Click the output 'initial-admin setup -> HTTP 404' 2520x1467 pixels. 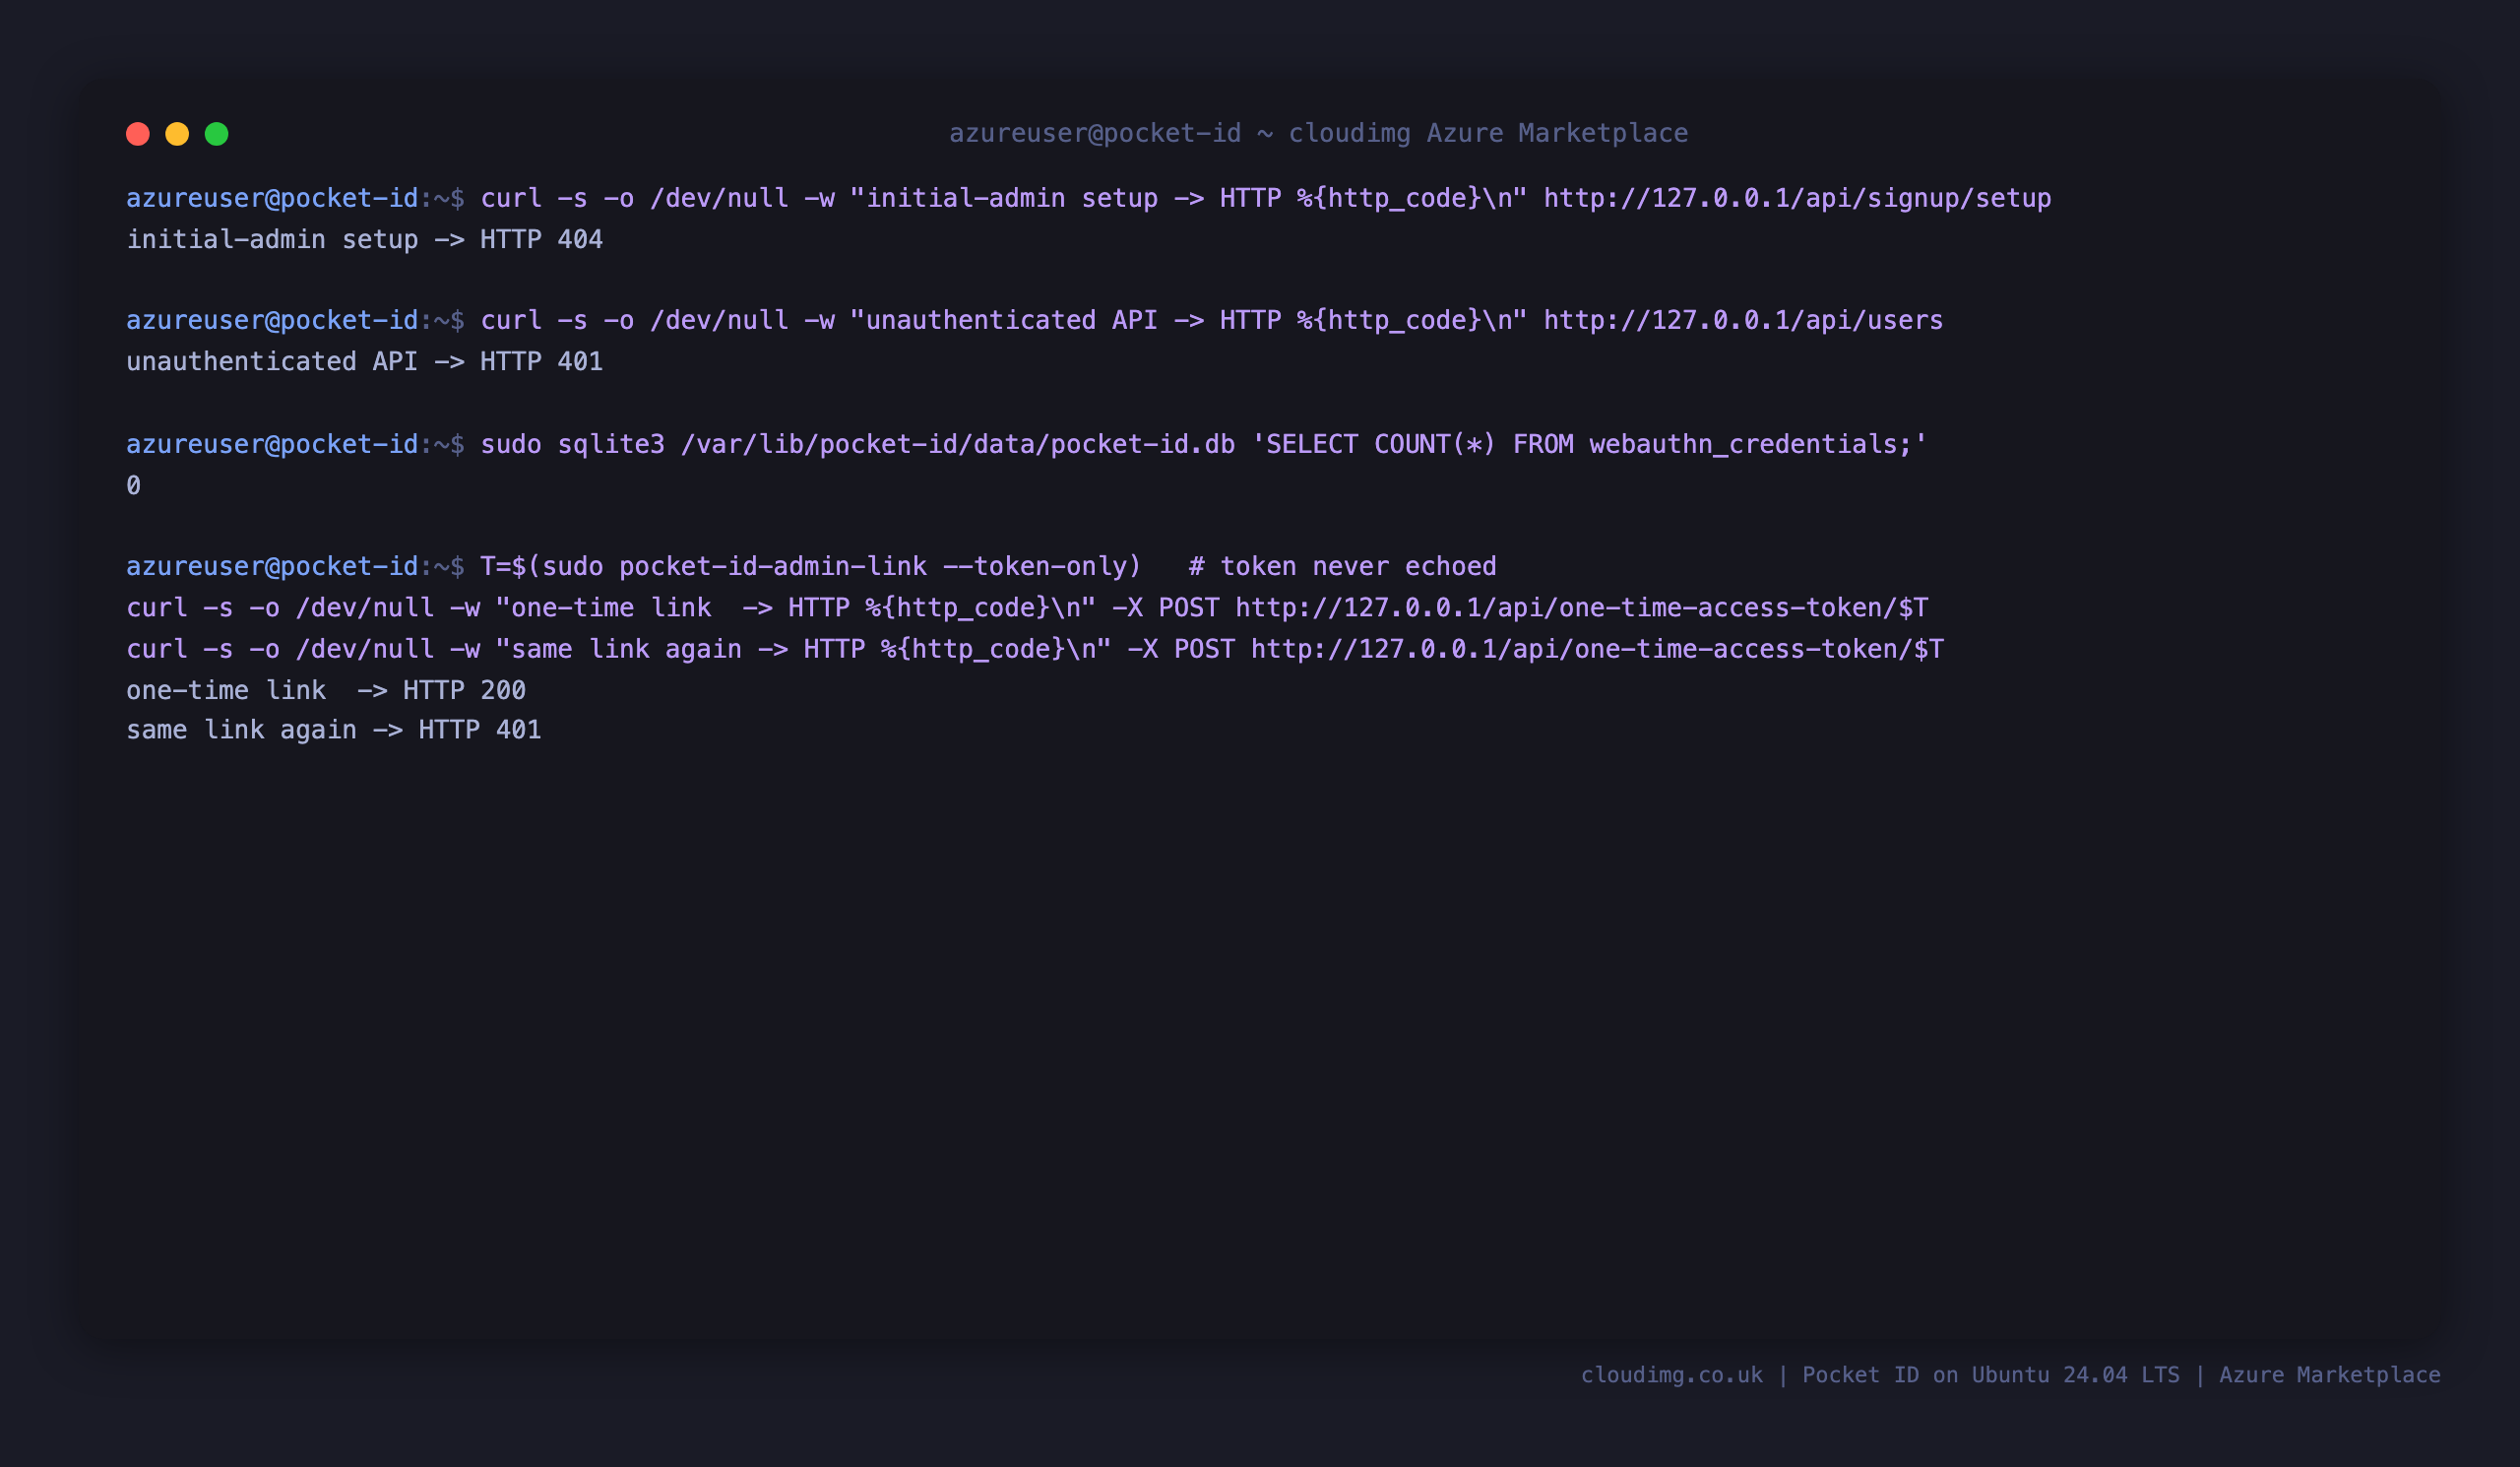[x=365, y=240]
